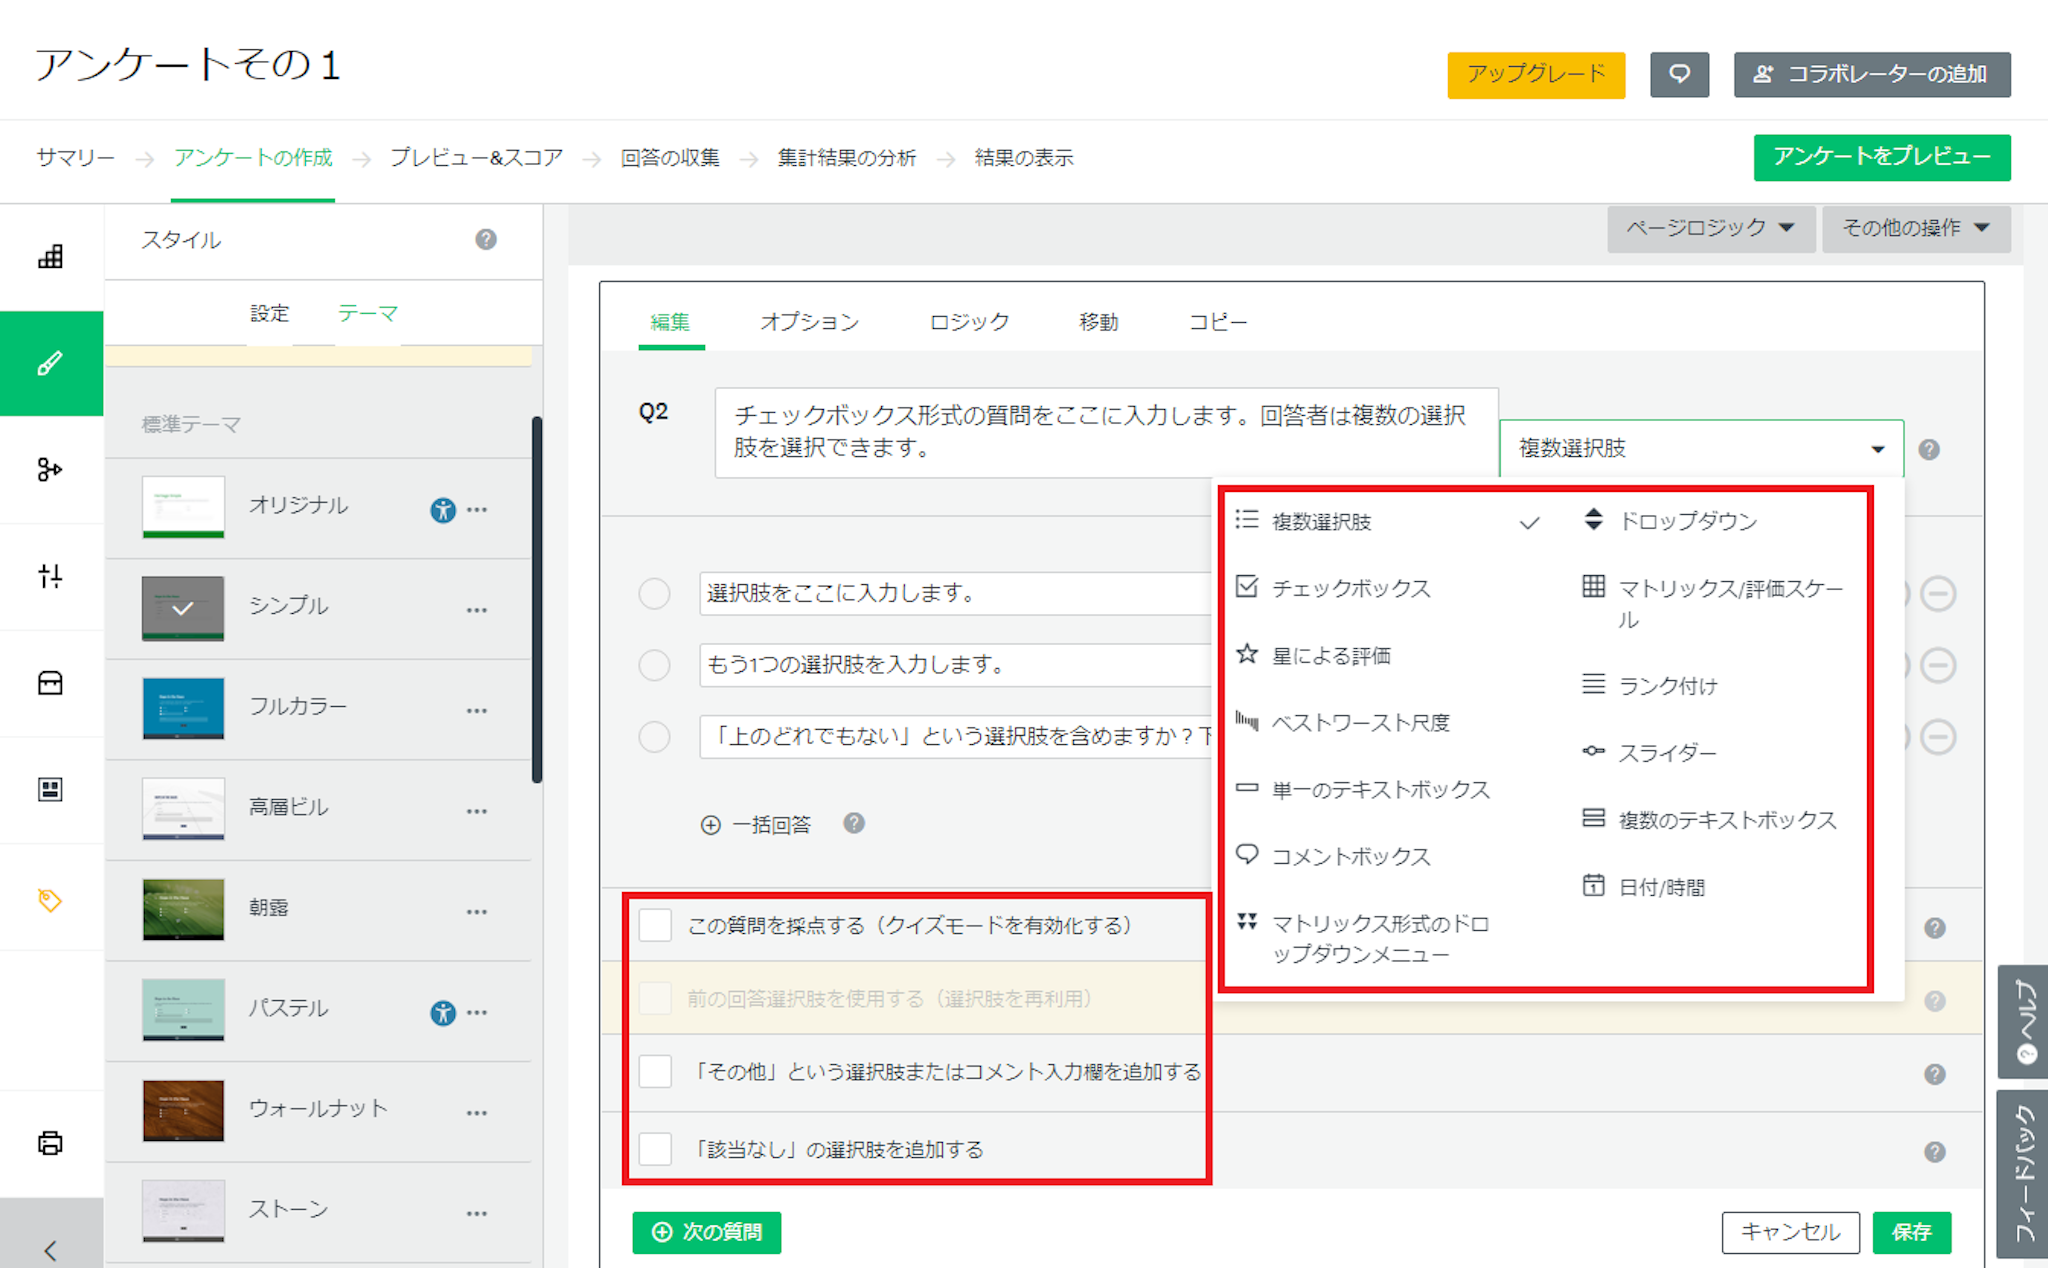2048x1268 pixels.
Task: Open the その他の操作 dropdown menu
Action: point(1915,228)
